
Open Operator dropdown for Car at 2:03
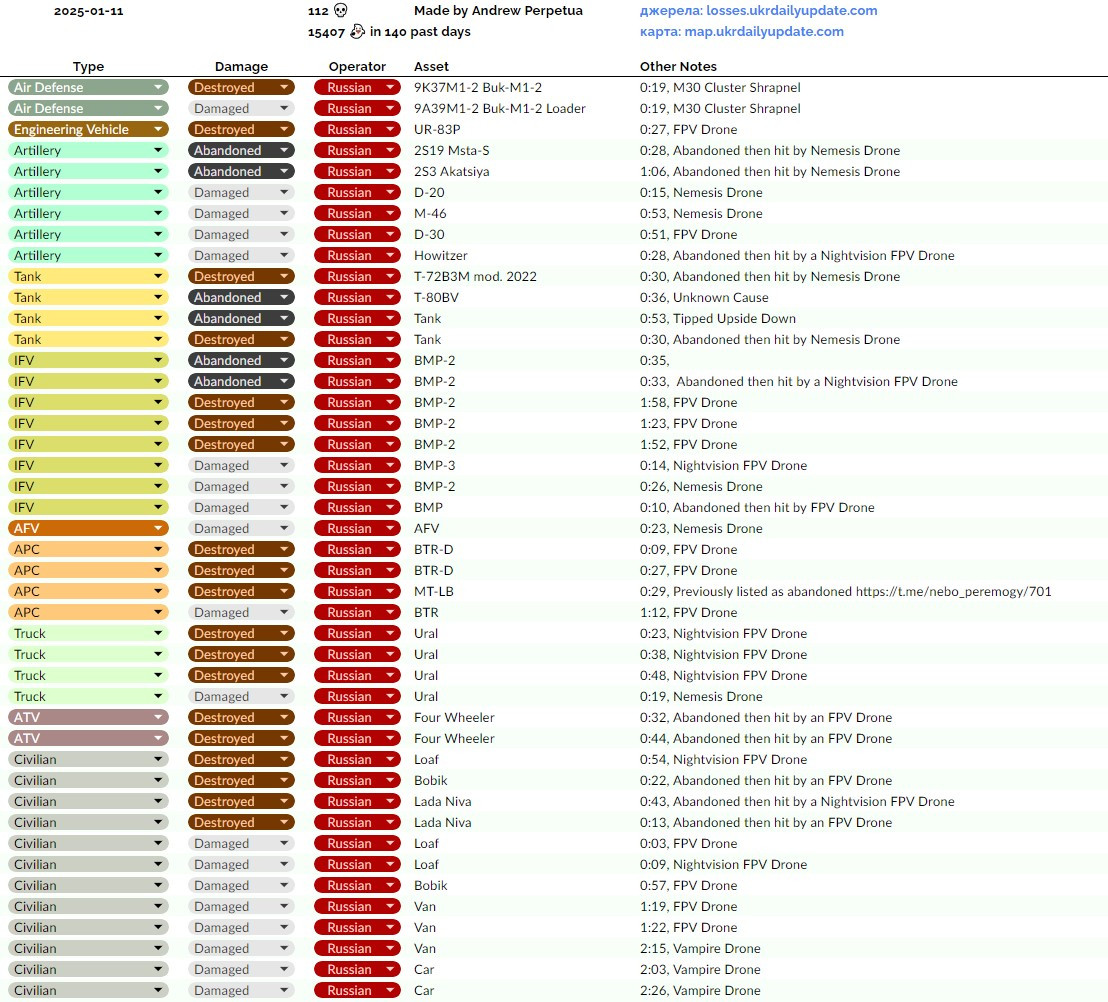[x=358, y=969]
